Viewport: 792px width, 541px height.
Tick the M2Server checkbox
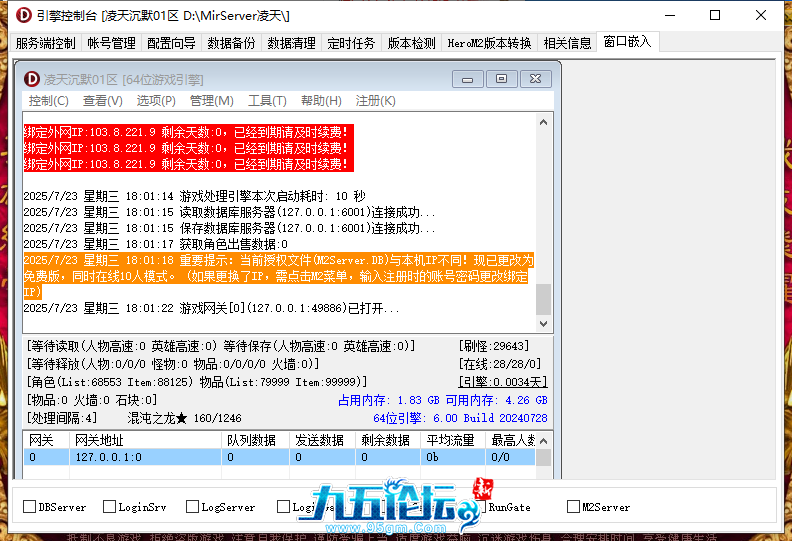[x=573, y=506]
